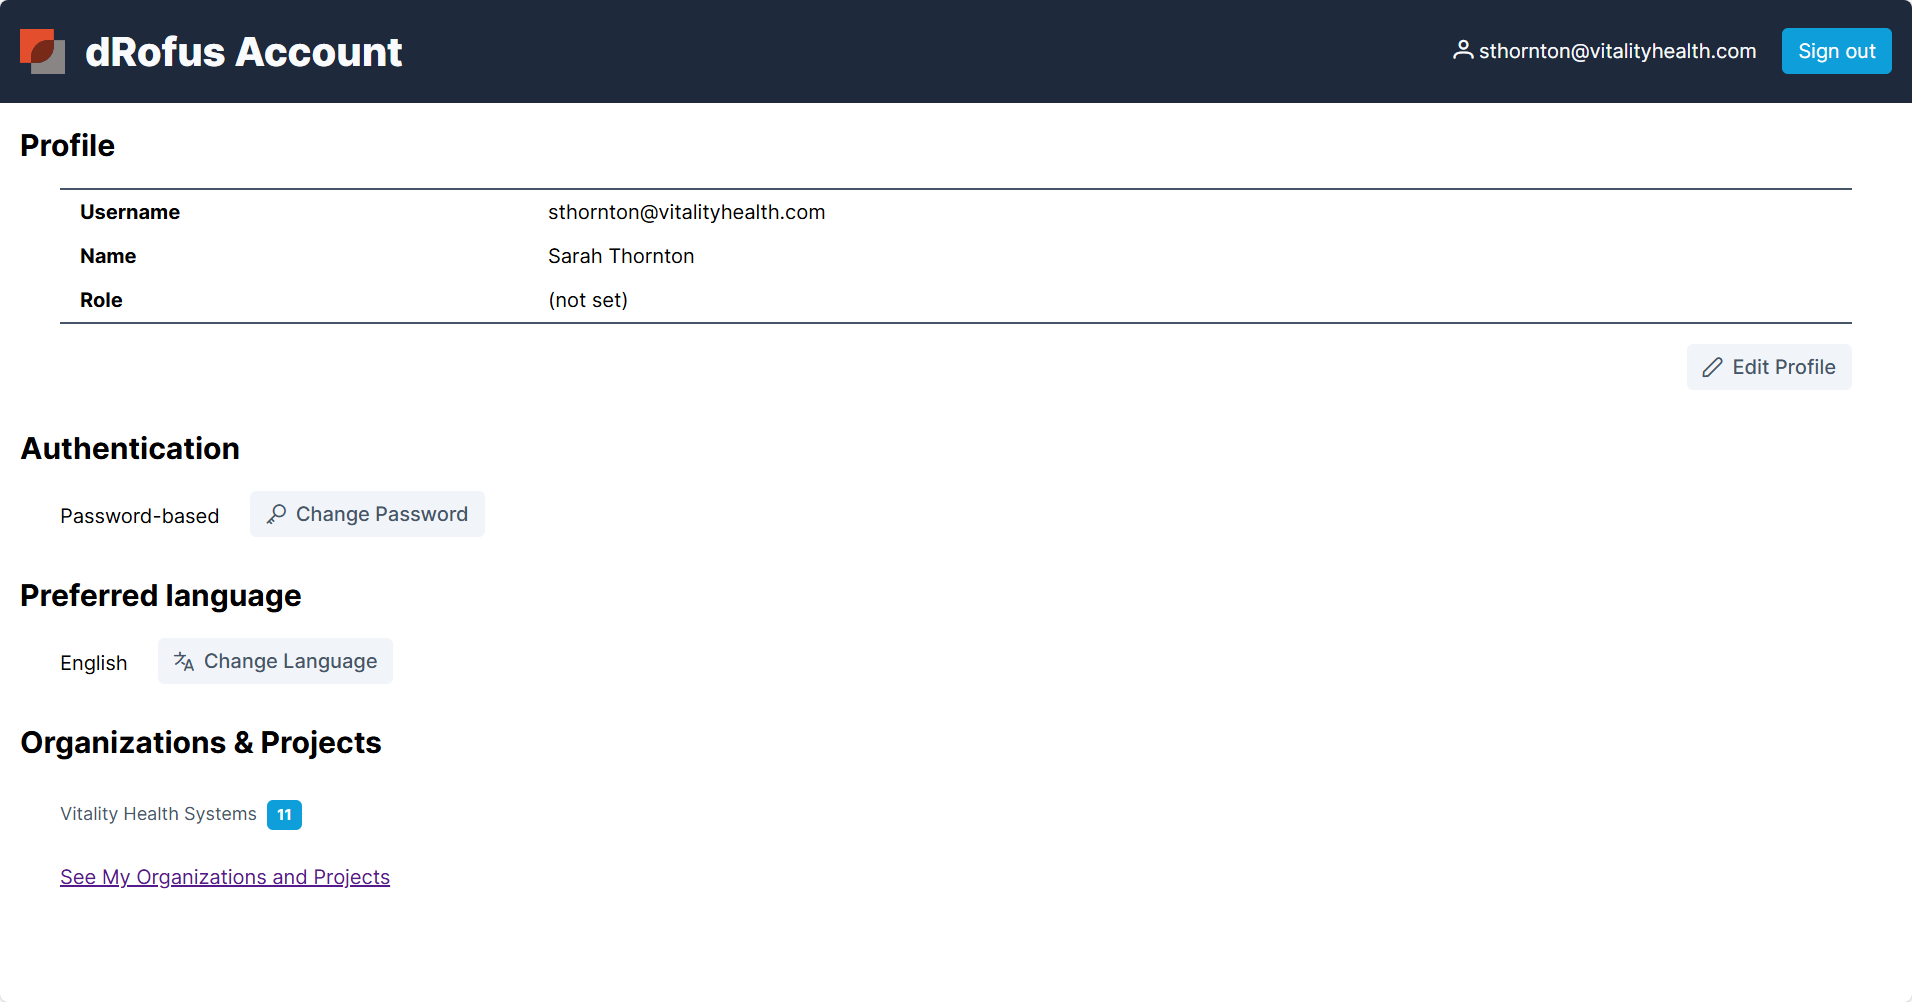Open Vitality Health Systems organization
This screenshot has width=1912, height=1002.
[158, 814]
